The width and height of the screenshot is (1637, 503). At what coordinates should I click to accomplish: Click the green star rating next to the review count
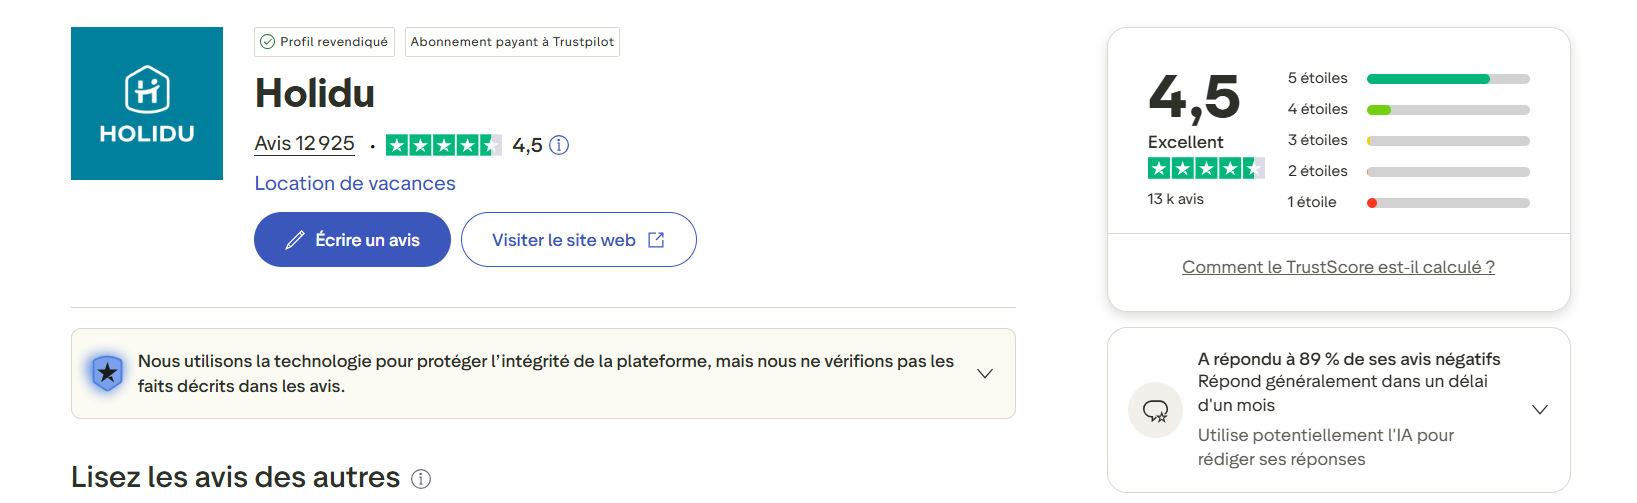443,145
